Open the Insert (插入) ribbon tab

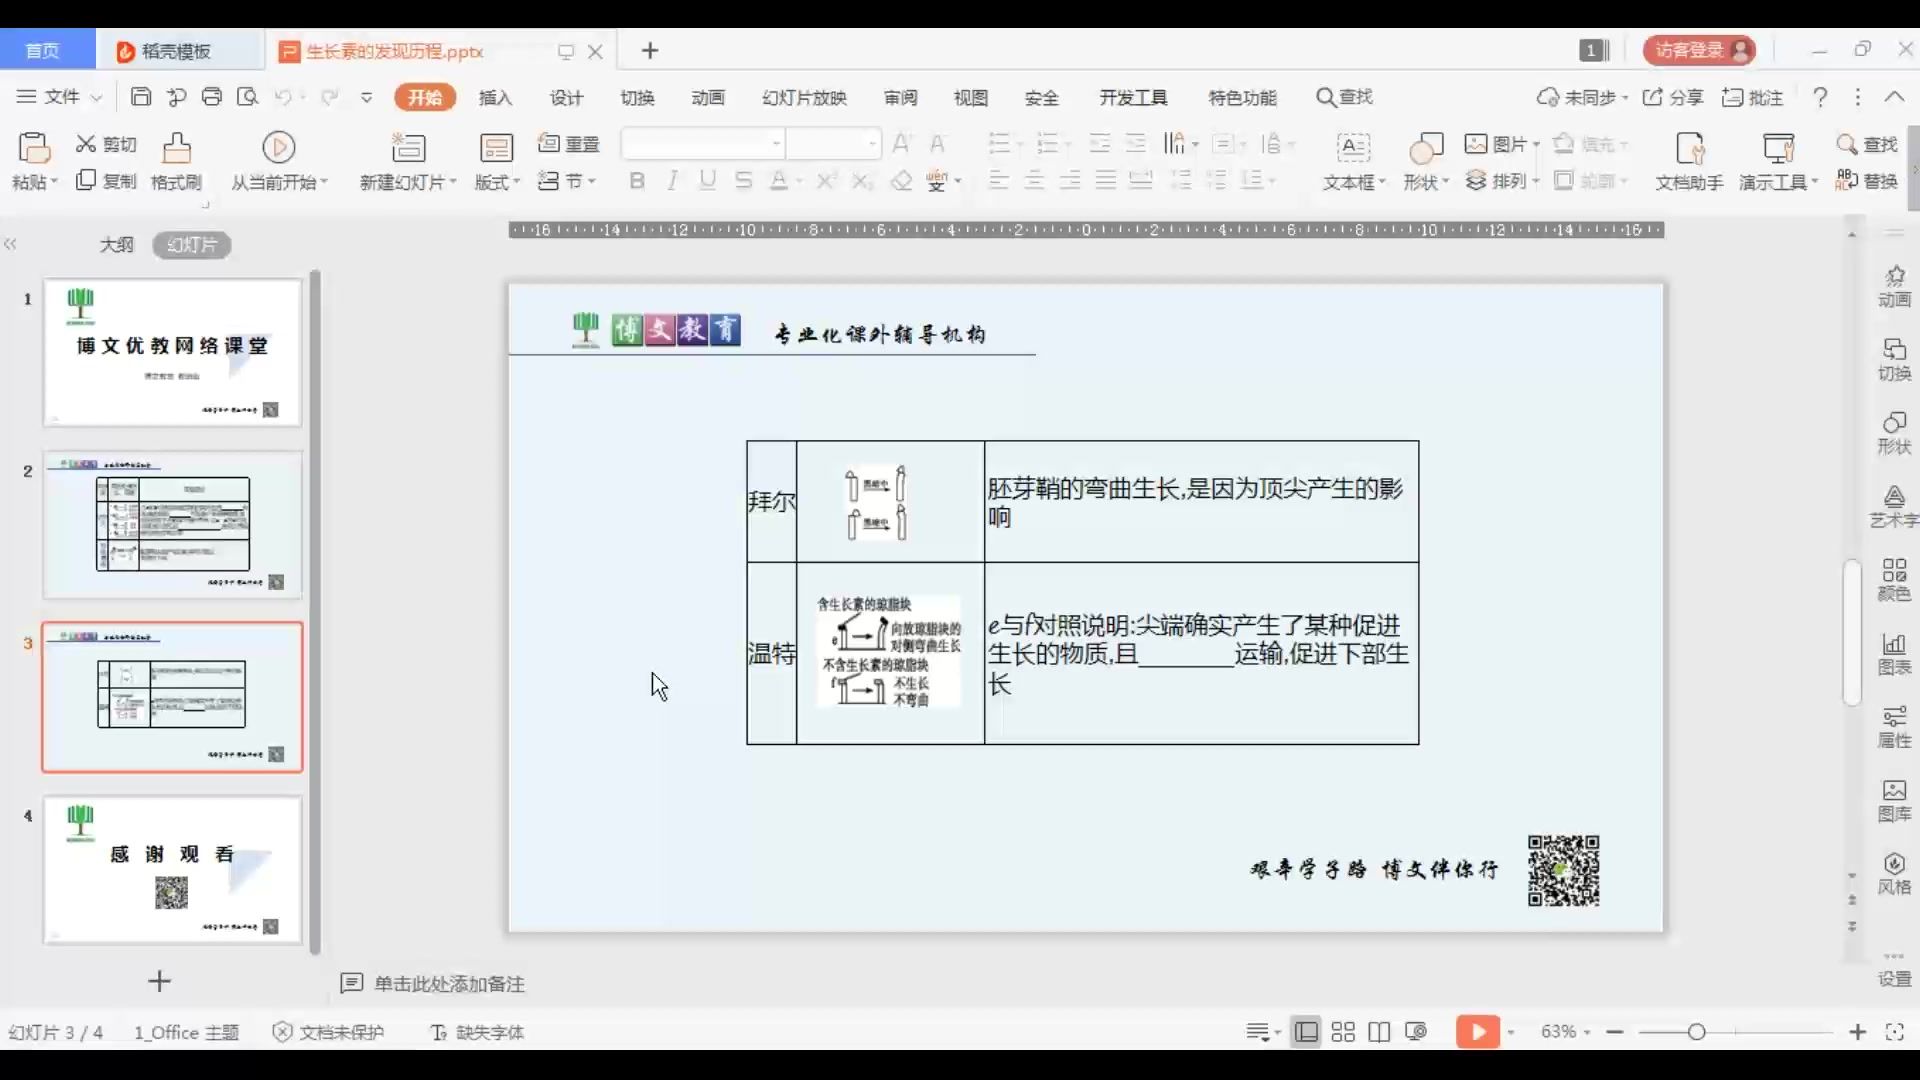pos(496,97)
